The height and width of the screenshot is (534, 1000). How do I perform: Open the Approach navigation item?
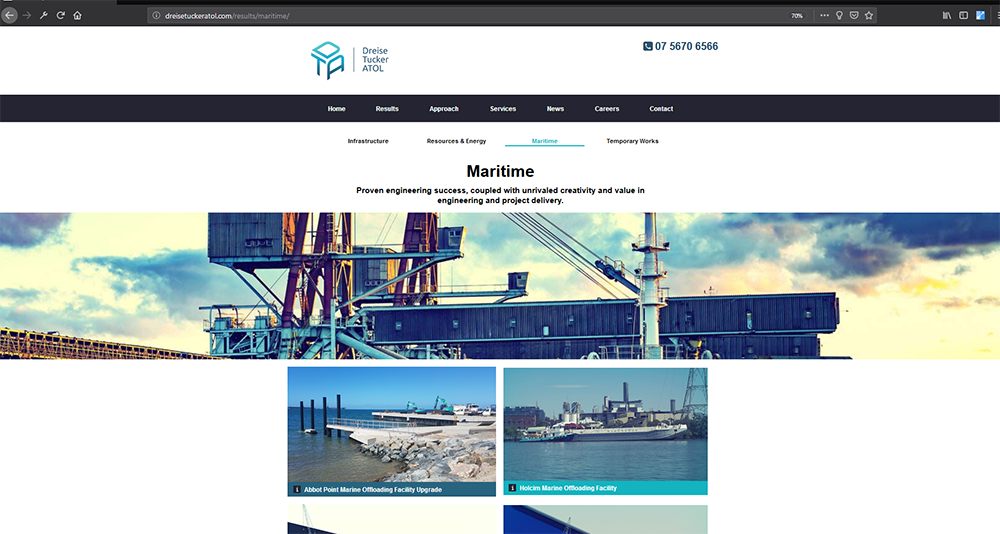click(x=444, y=108)
